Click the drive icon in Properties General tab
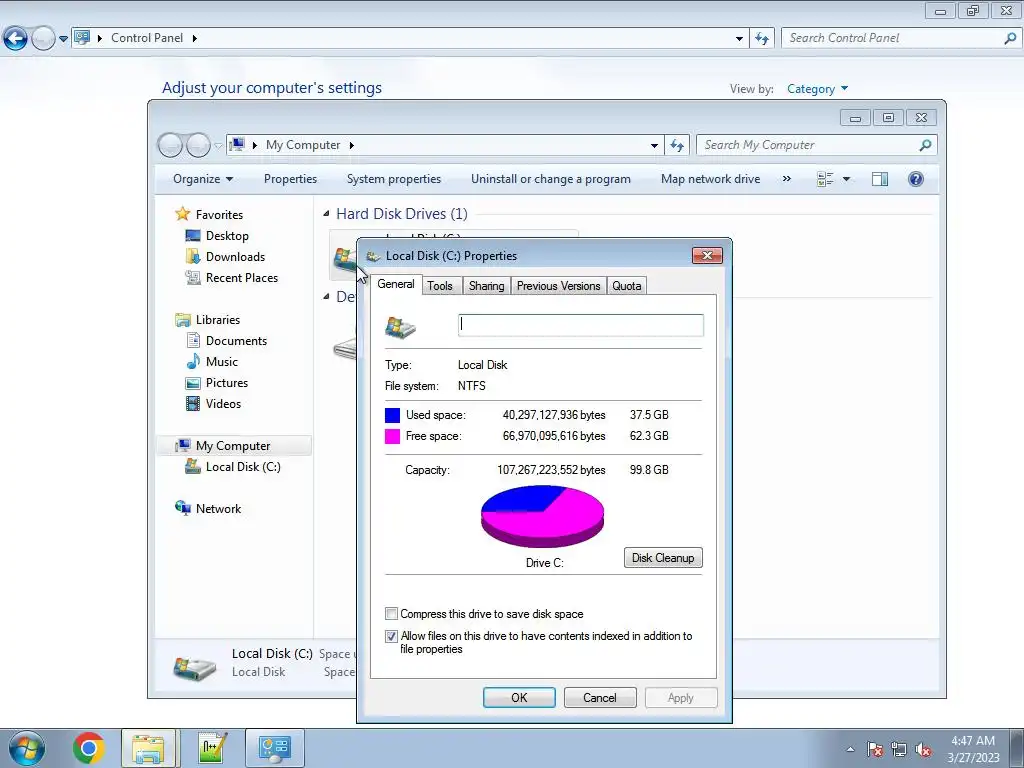The width and height of the screenshot is (1024, 768). pos(400,326)
